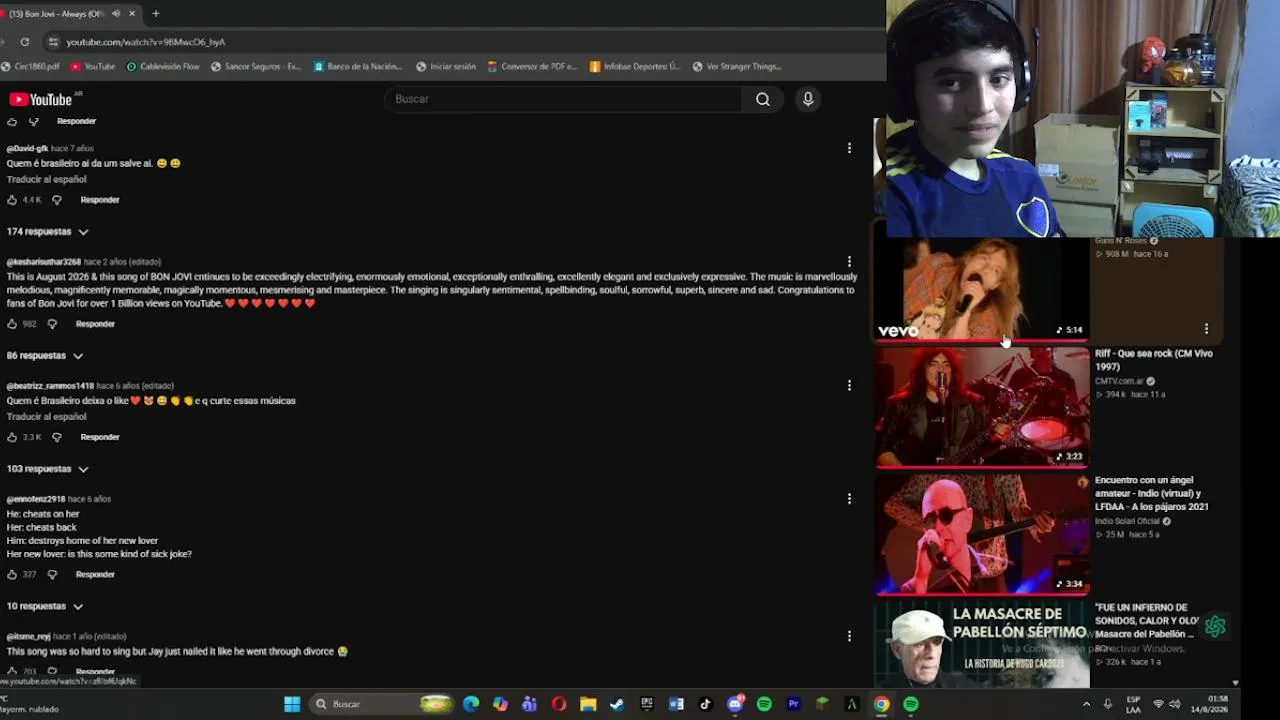Play the Indio Solari Encuentro con un ángel thumbnail
This screenshot has width=1280, height=720.
click(x=982, y=533)
